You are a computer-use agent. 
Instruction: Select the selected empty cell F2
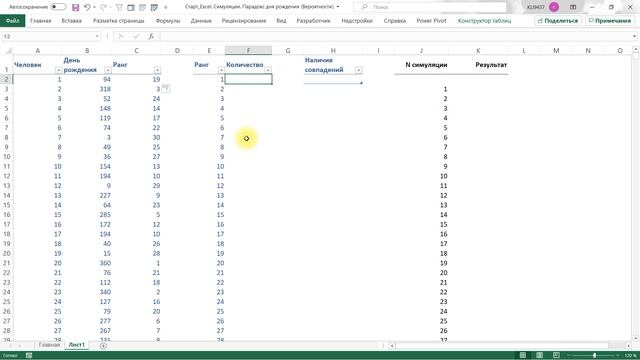point(248,79)
